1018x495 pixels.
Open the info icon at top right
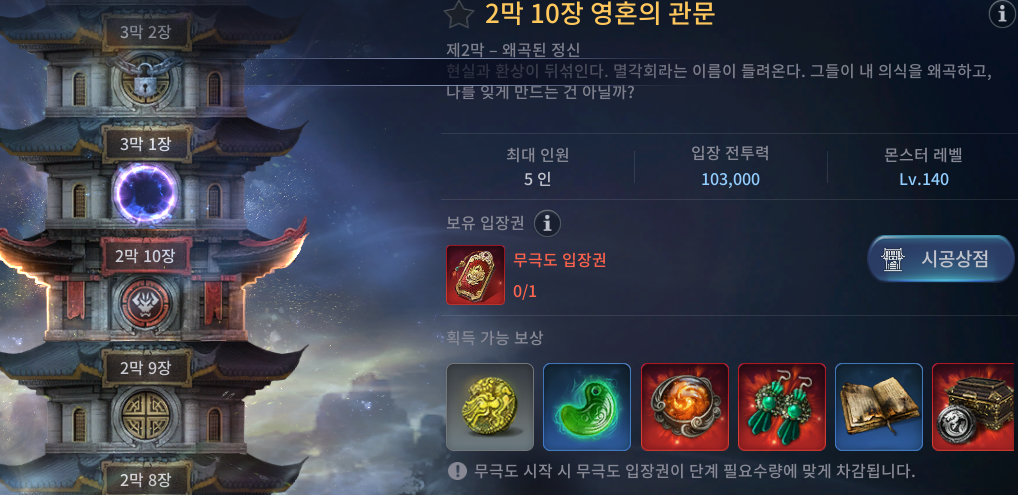[1002, 14]
